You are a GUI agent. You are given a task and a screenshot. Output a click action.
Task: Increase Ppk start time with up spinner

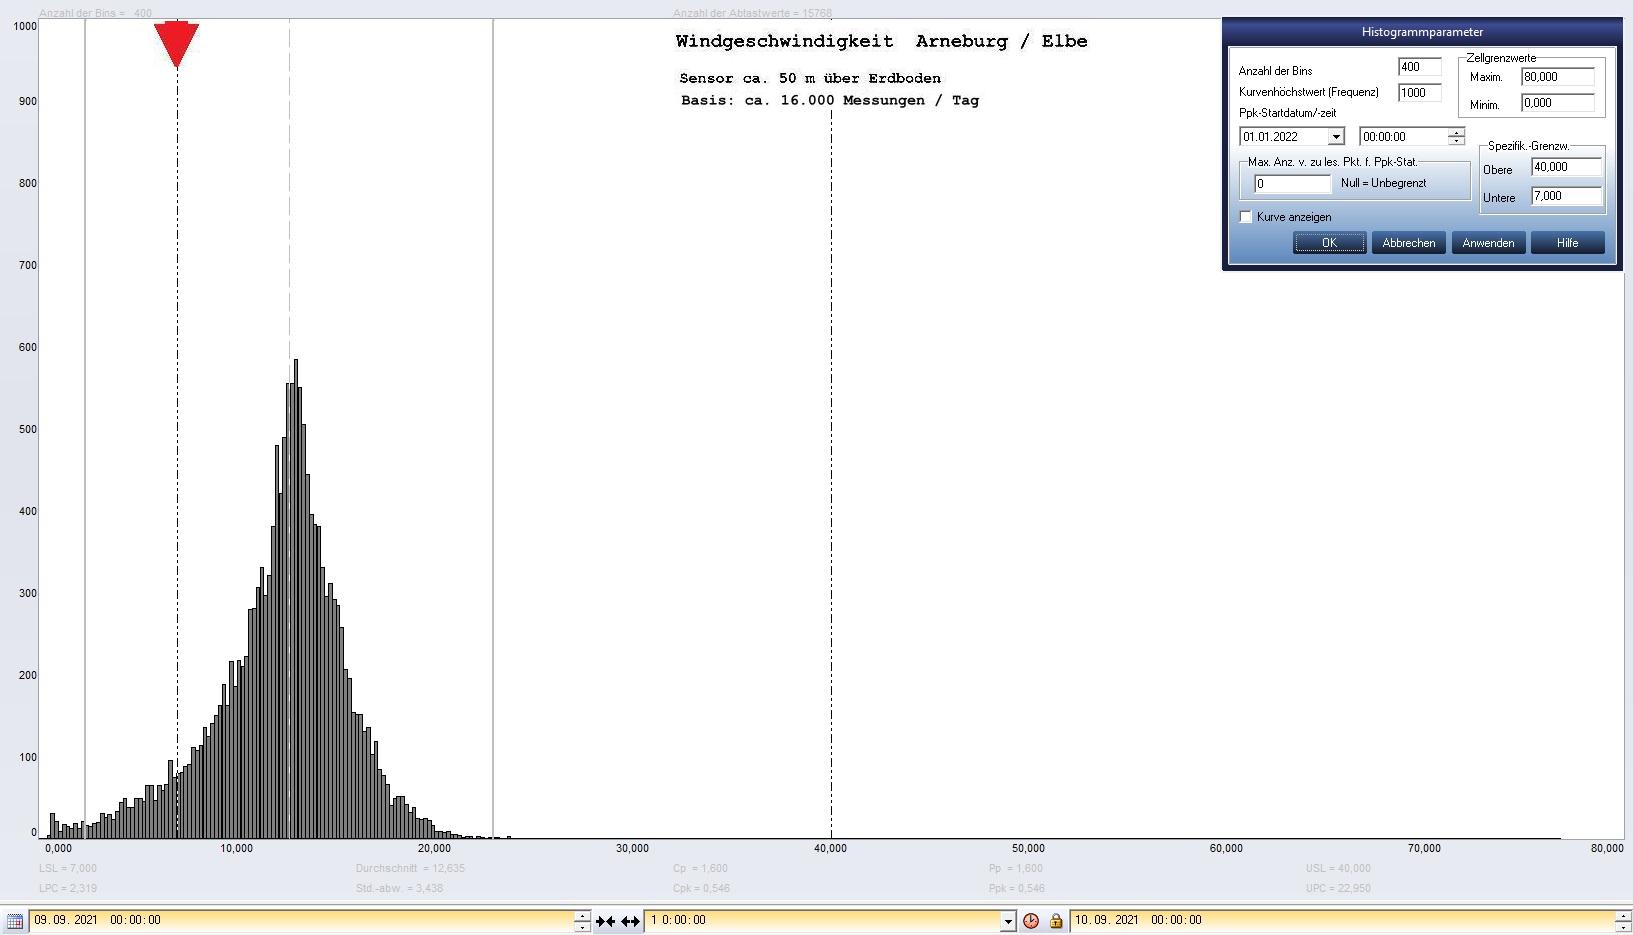(x=1457, y=132)
